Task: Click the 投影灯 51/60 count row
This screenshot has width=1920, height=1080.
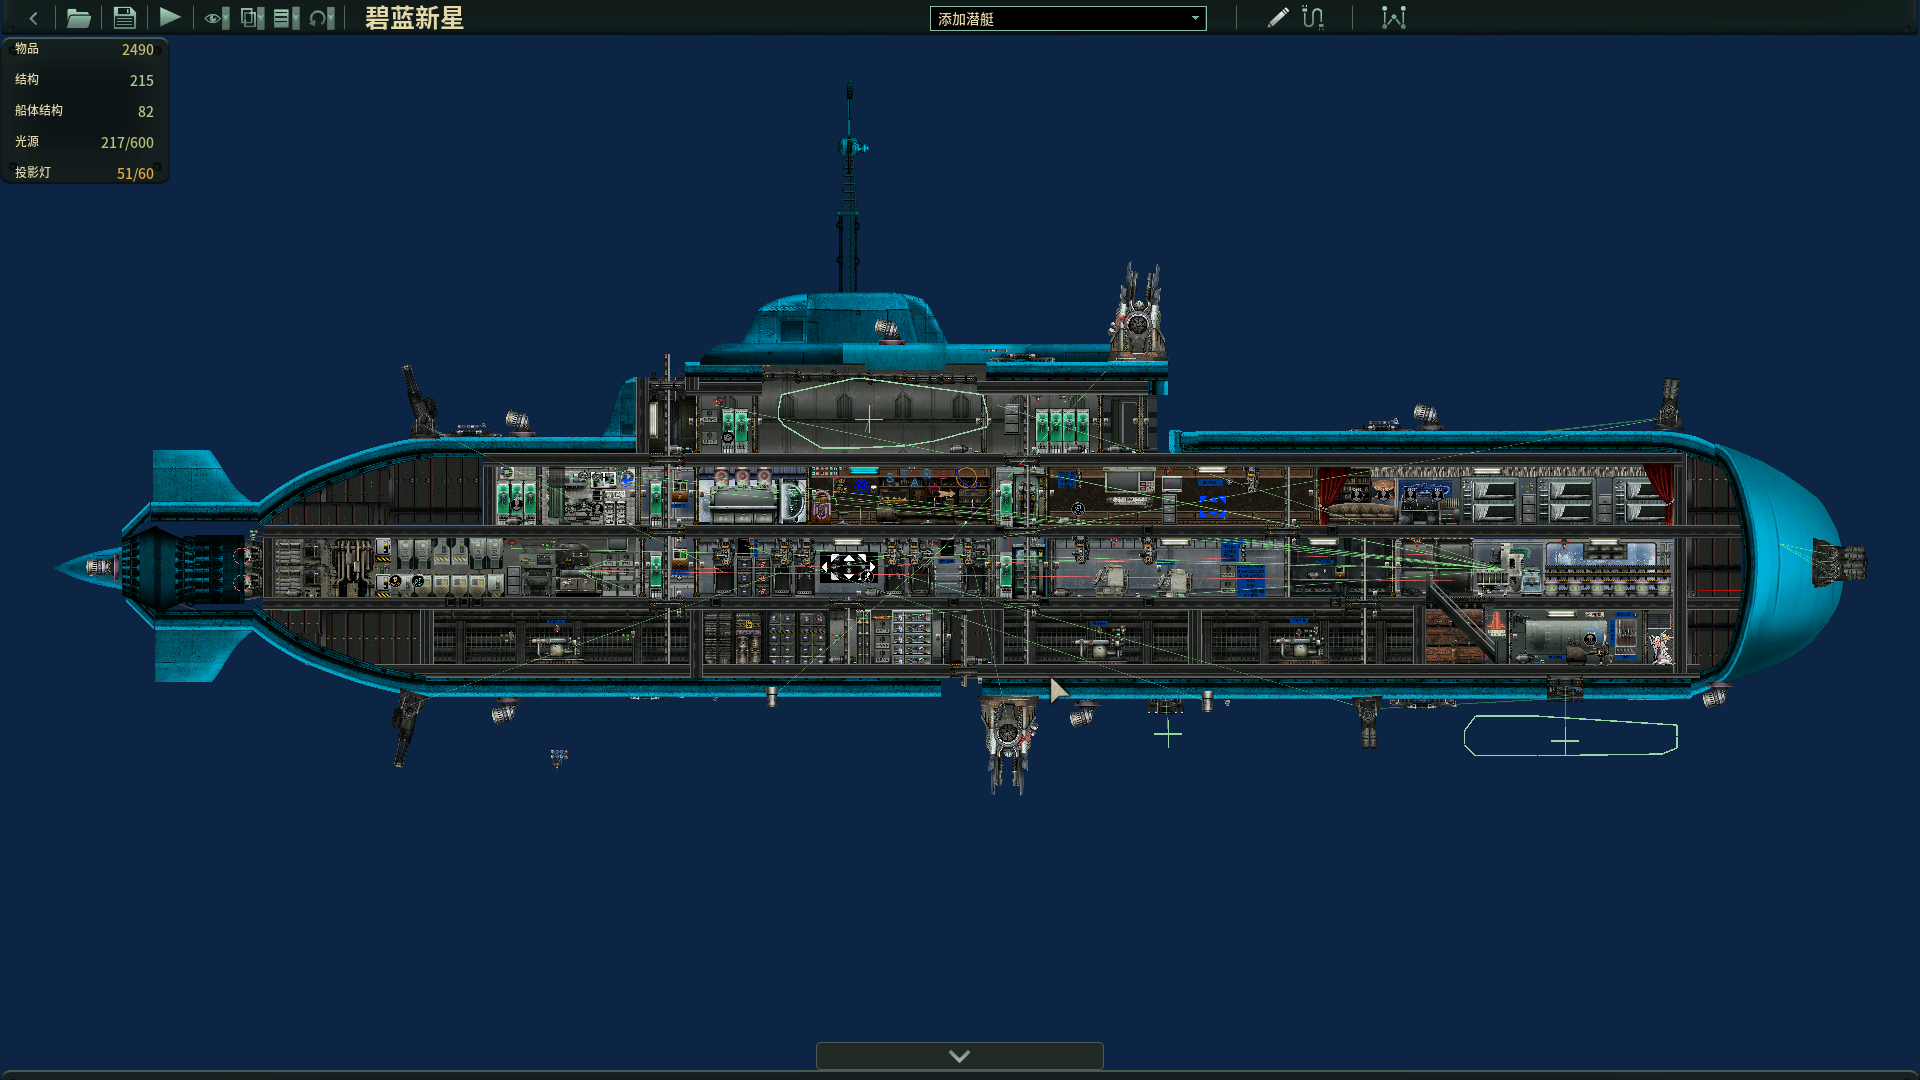Action: [85, 173]
